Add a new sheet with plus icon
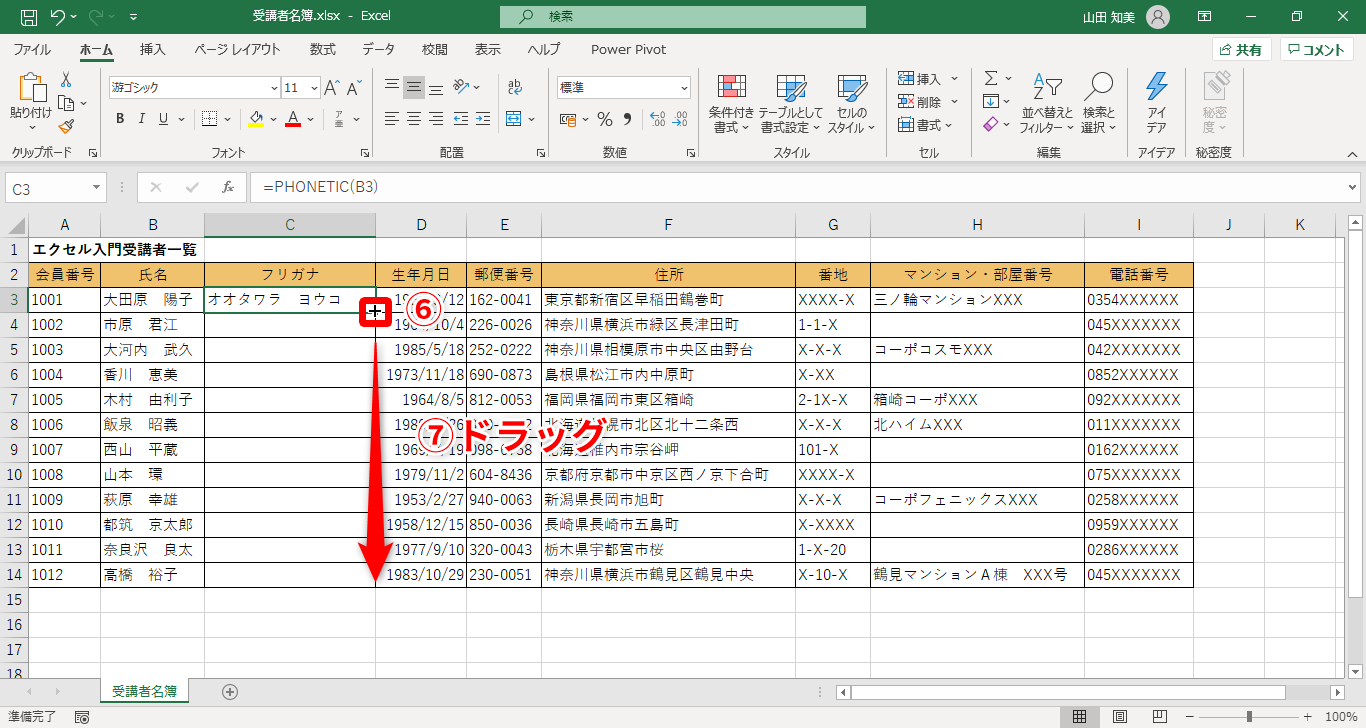Image resolution: width=1366 pixels, height=728 pixels. 230,691
